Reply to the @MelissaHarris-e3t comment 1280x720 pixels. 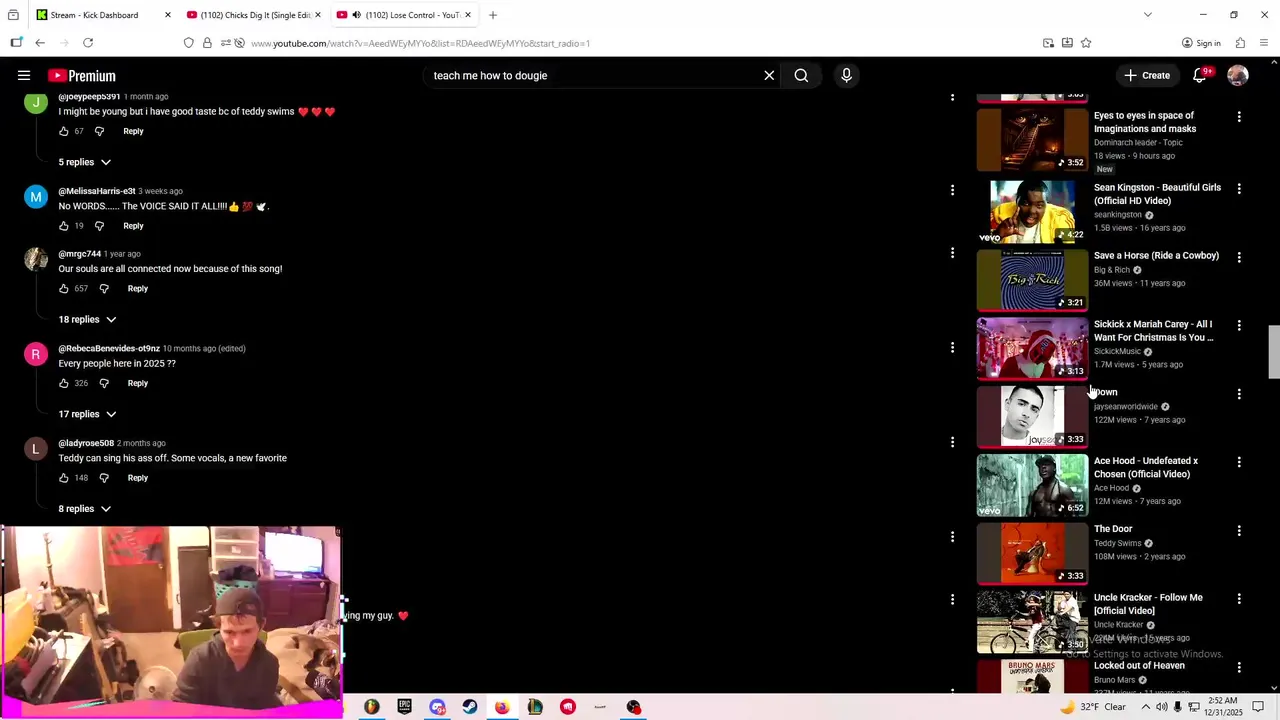133,226
